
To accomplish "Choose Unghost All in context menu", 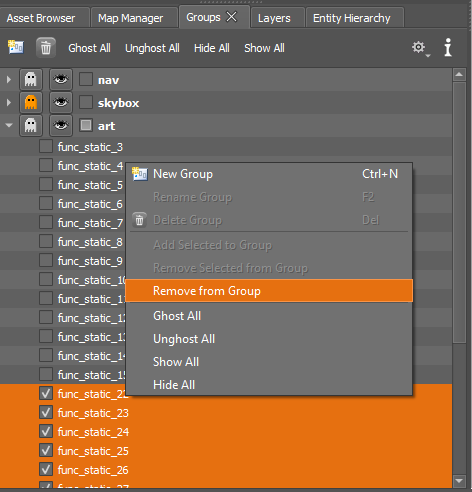I will click(x=269, y=339).
